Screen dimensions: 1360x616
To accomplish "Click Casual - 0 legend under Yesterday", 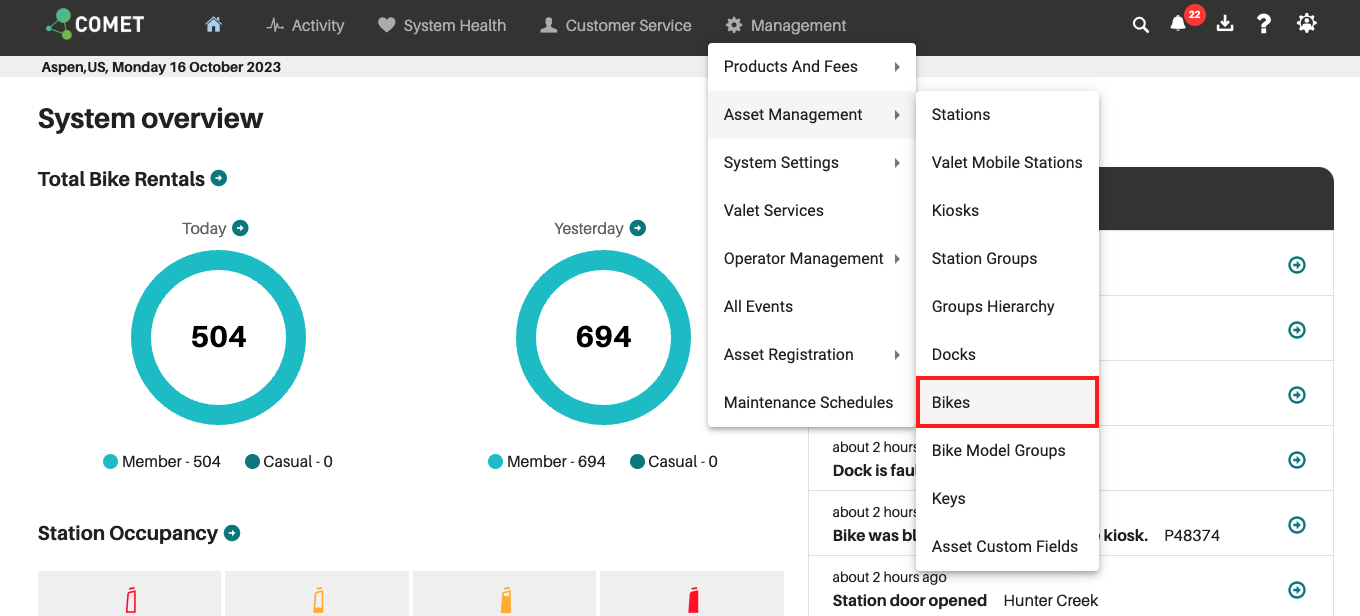I will [674, 462].
